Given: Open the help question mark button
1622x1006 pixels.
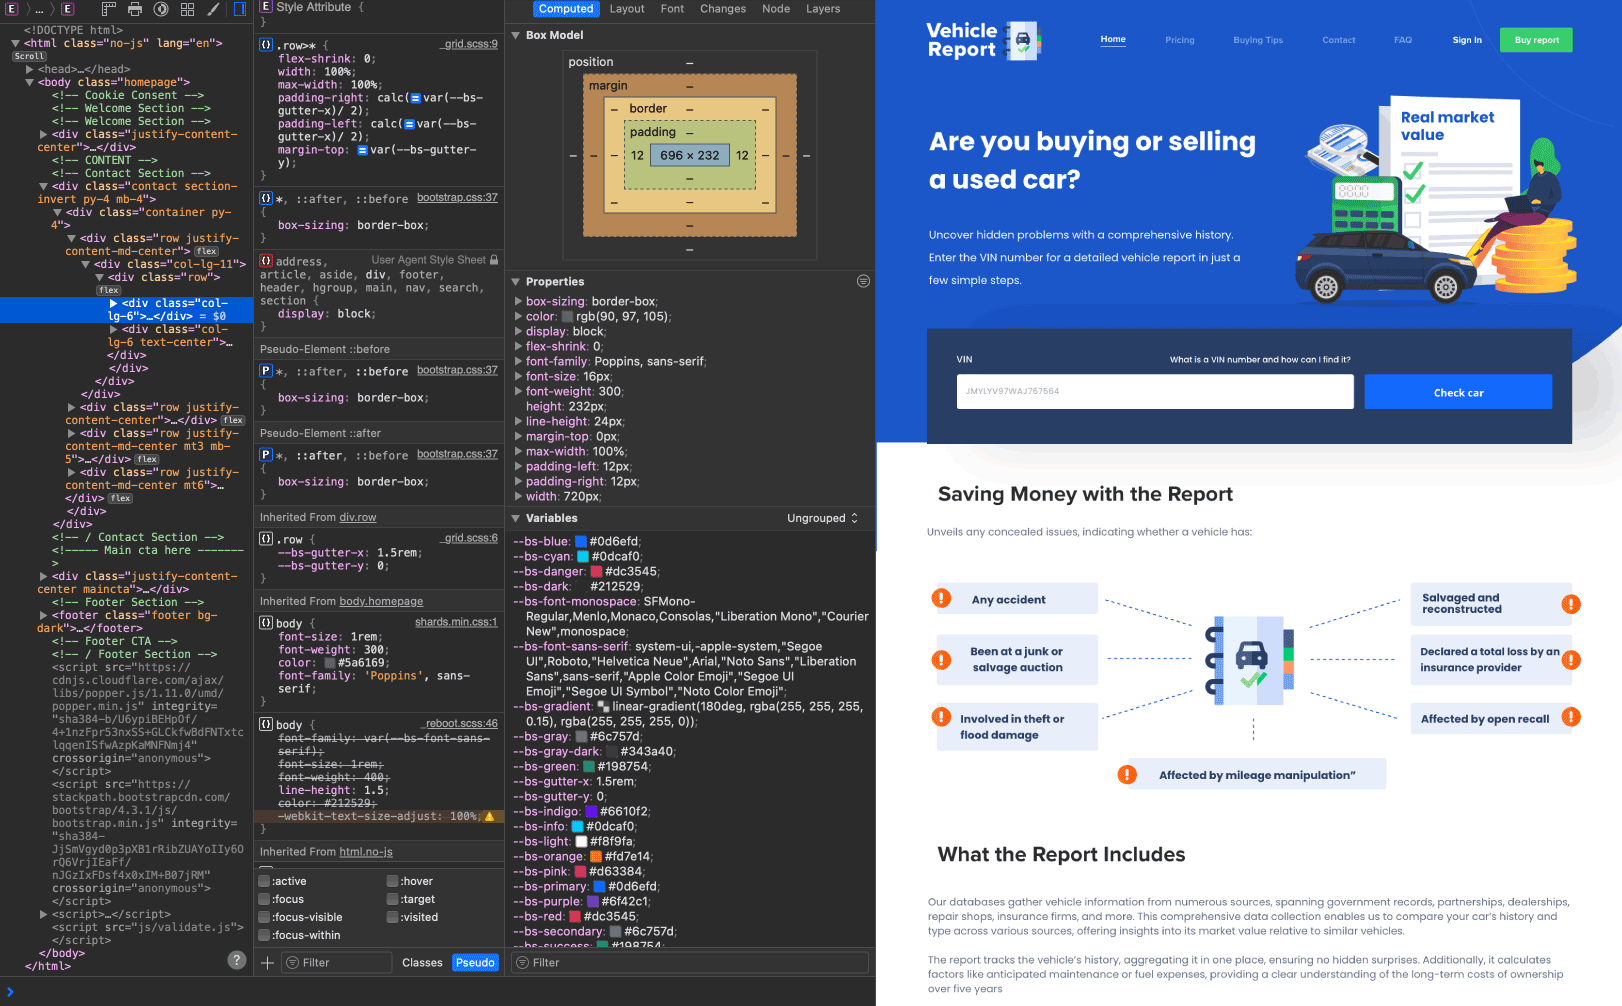Looking at the screenshot, I should click(x=237, y=960).
